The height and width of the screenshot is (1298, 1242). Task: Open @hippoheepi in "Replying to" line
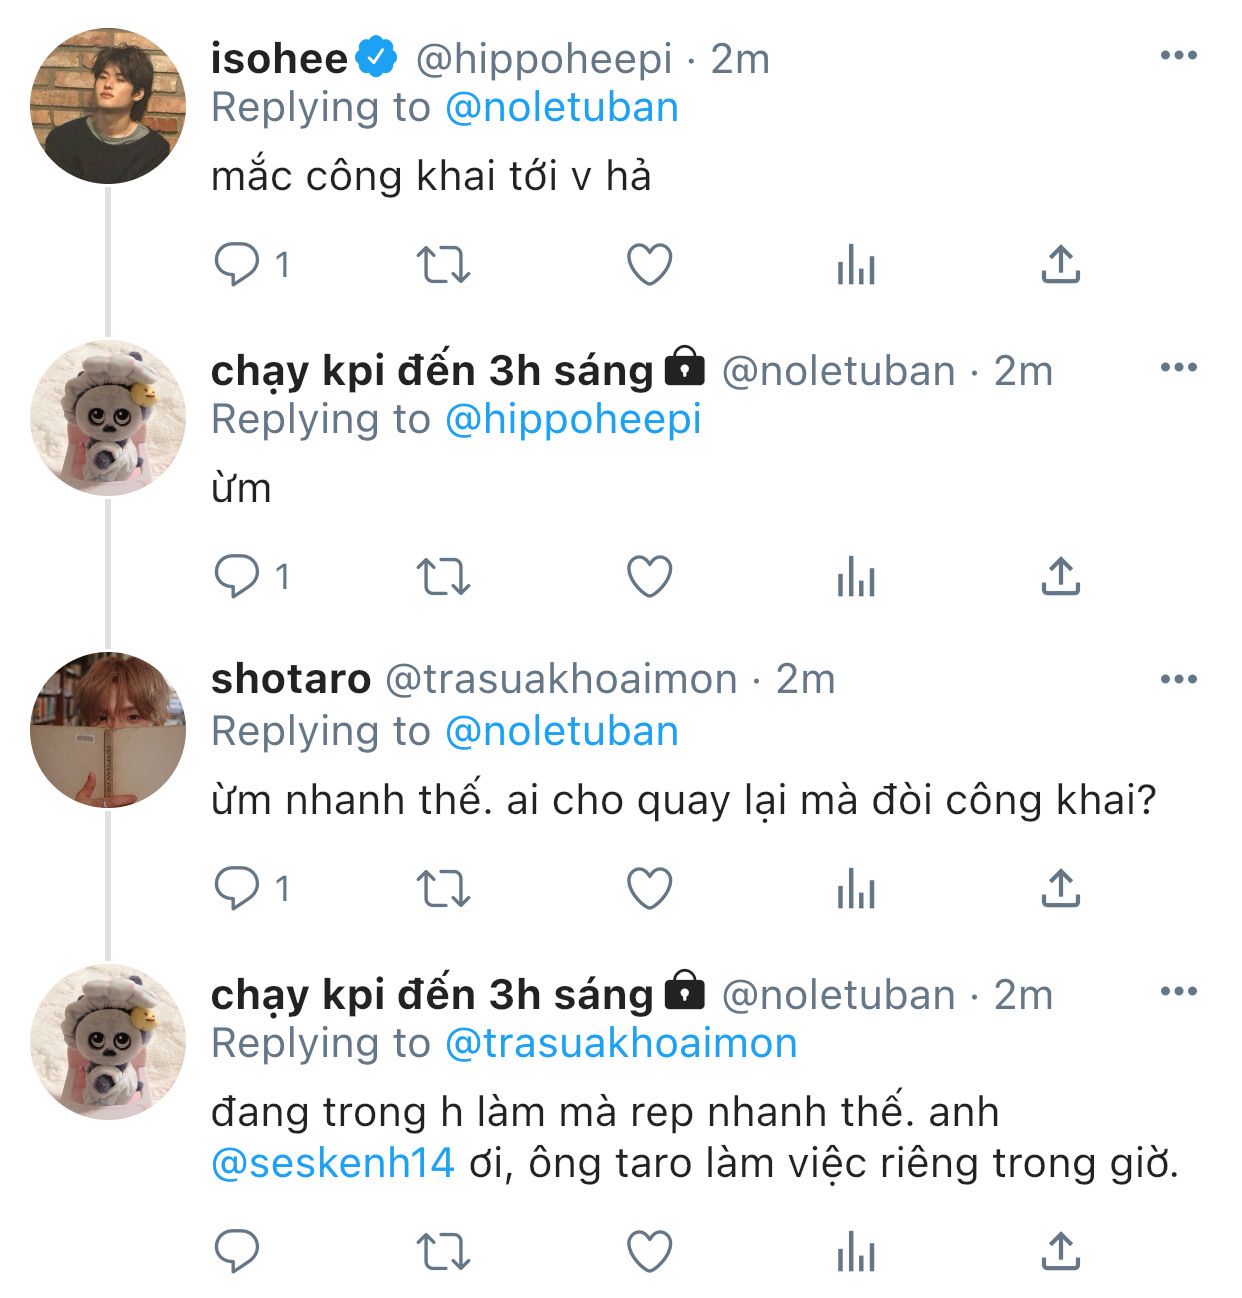click(x=572, y=420)
